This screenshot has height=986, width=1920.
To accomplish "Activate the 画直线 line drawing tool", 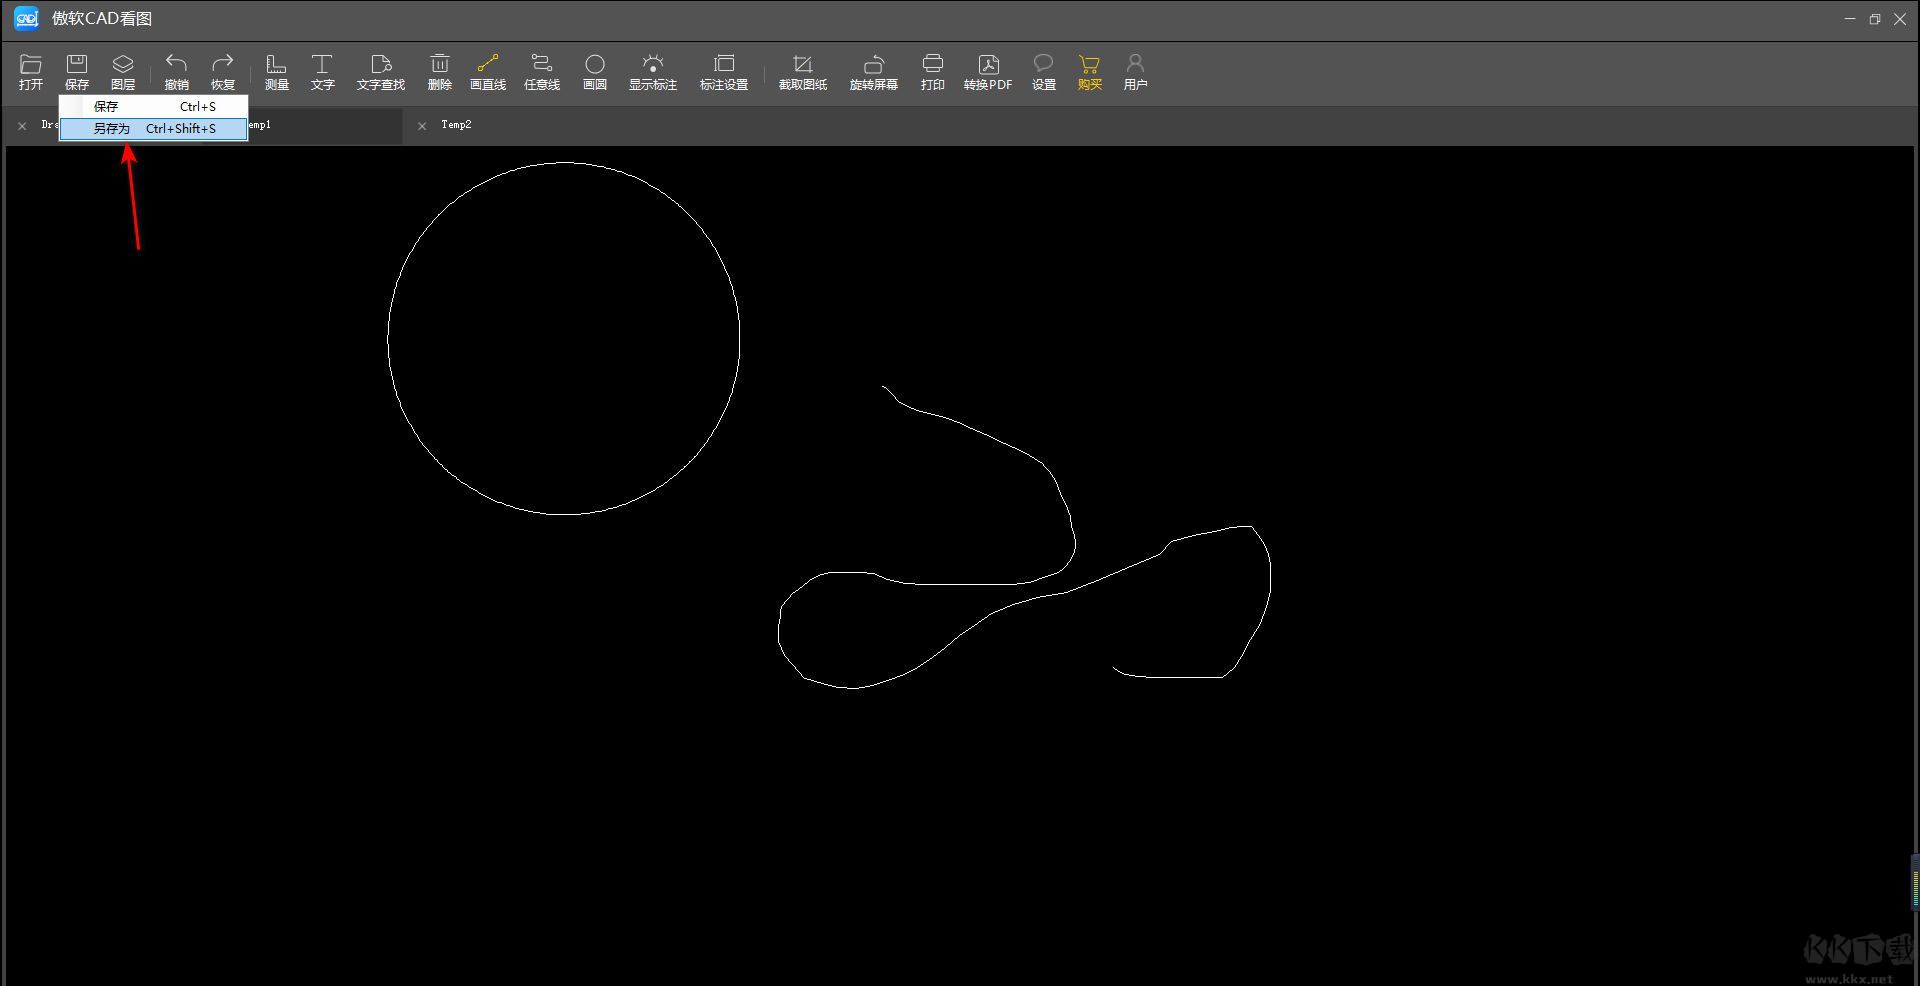I will click(x=488, y=72).
